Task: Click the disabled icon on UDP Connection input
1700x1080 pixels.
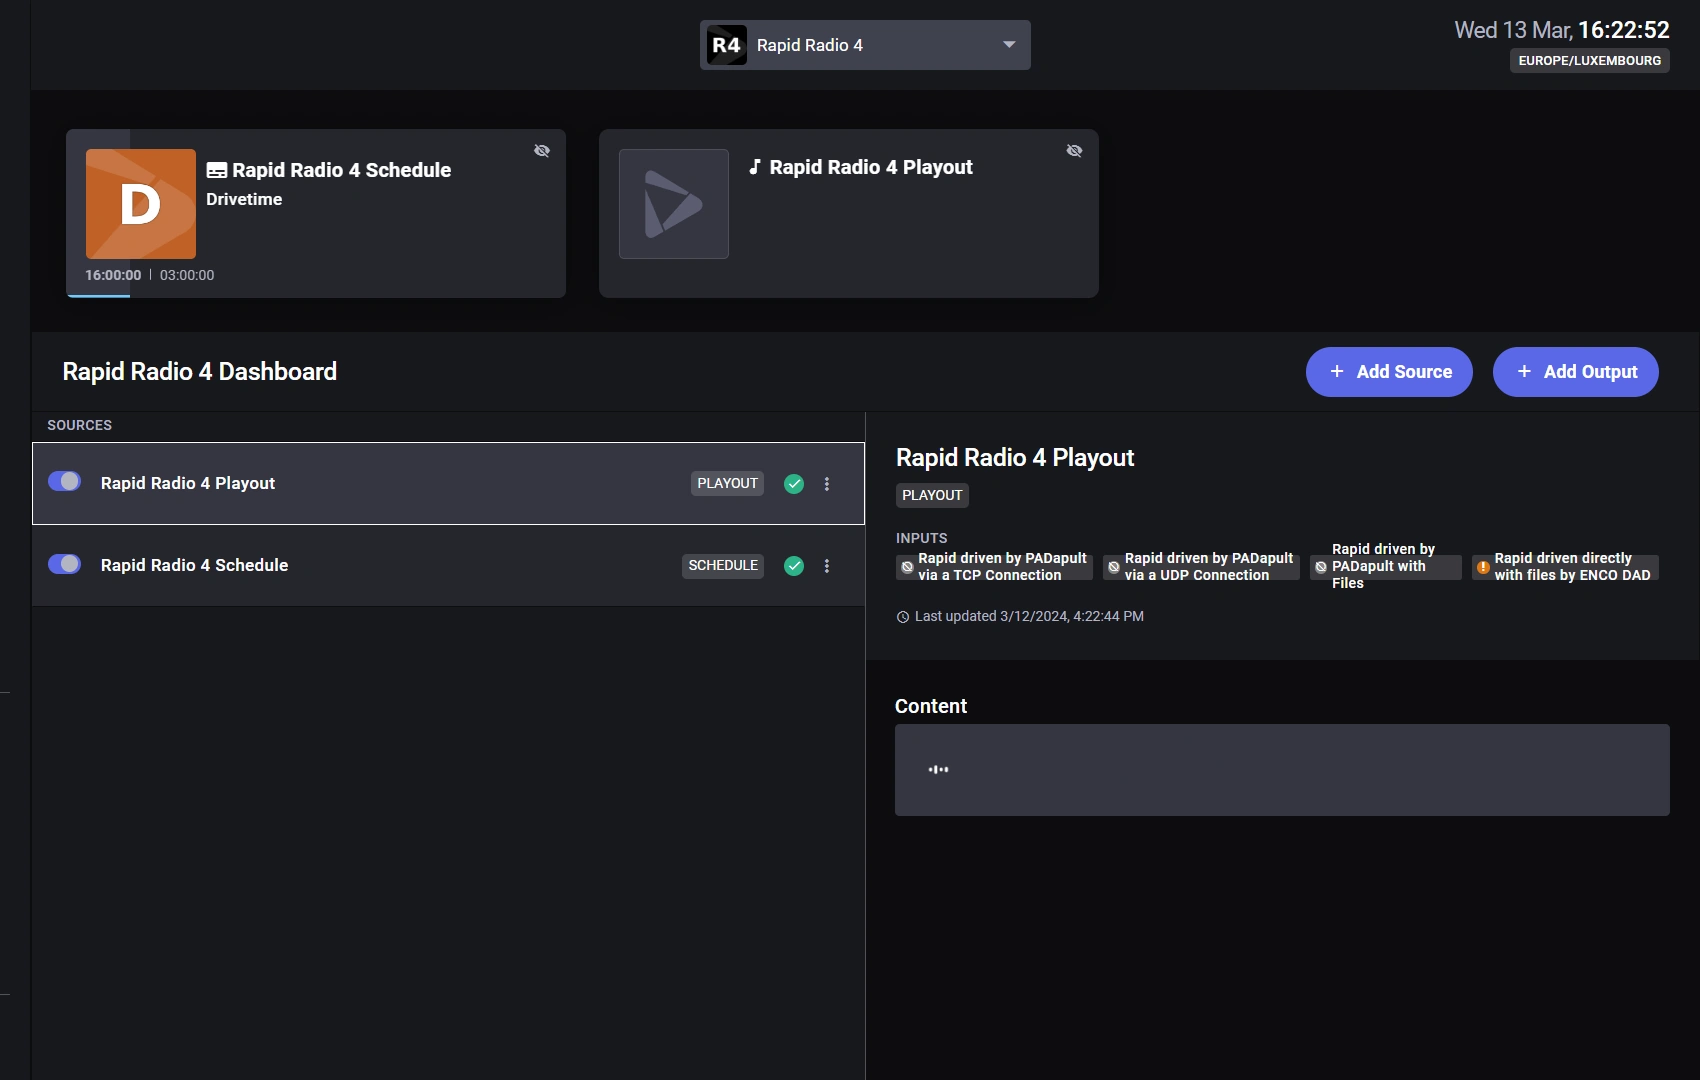Action: [1113, 567]
